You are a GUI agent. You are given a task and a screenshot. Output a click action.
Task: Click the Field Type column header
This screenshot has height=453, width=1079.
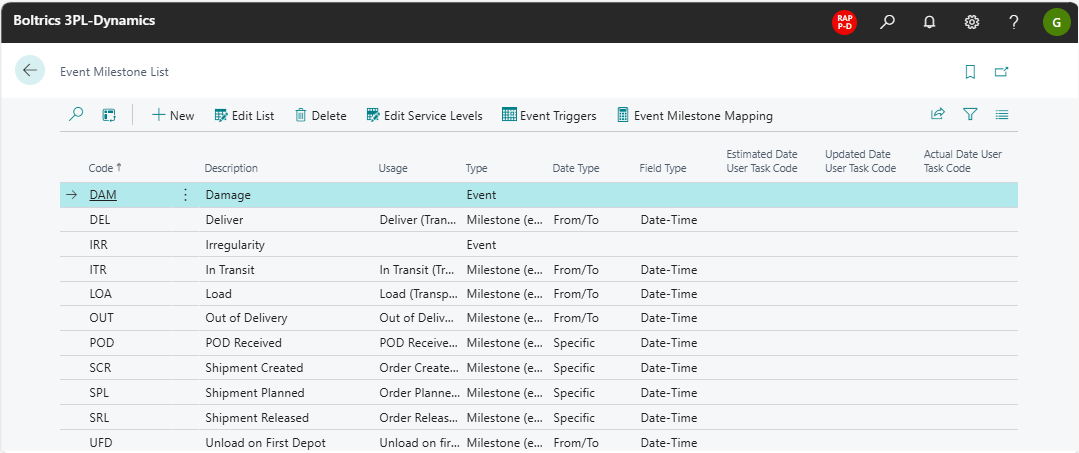(x=663, y=168)
